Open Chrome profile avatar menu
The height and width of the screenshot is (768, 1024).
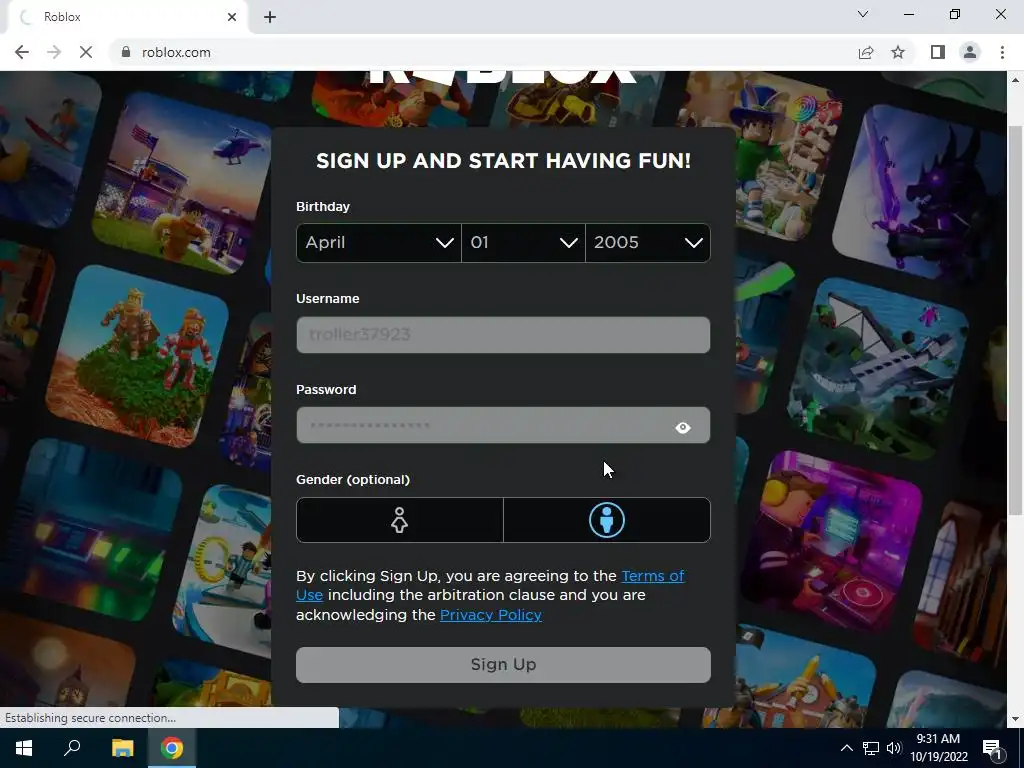(970, 52)
